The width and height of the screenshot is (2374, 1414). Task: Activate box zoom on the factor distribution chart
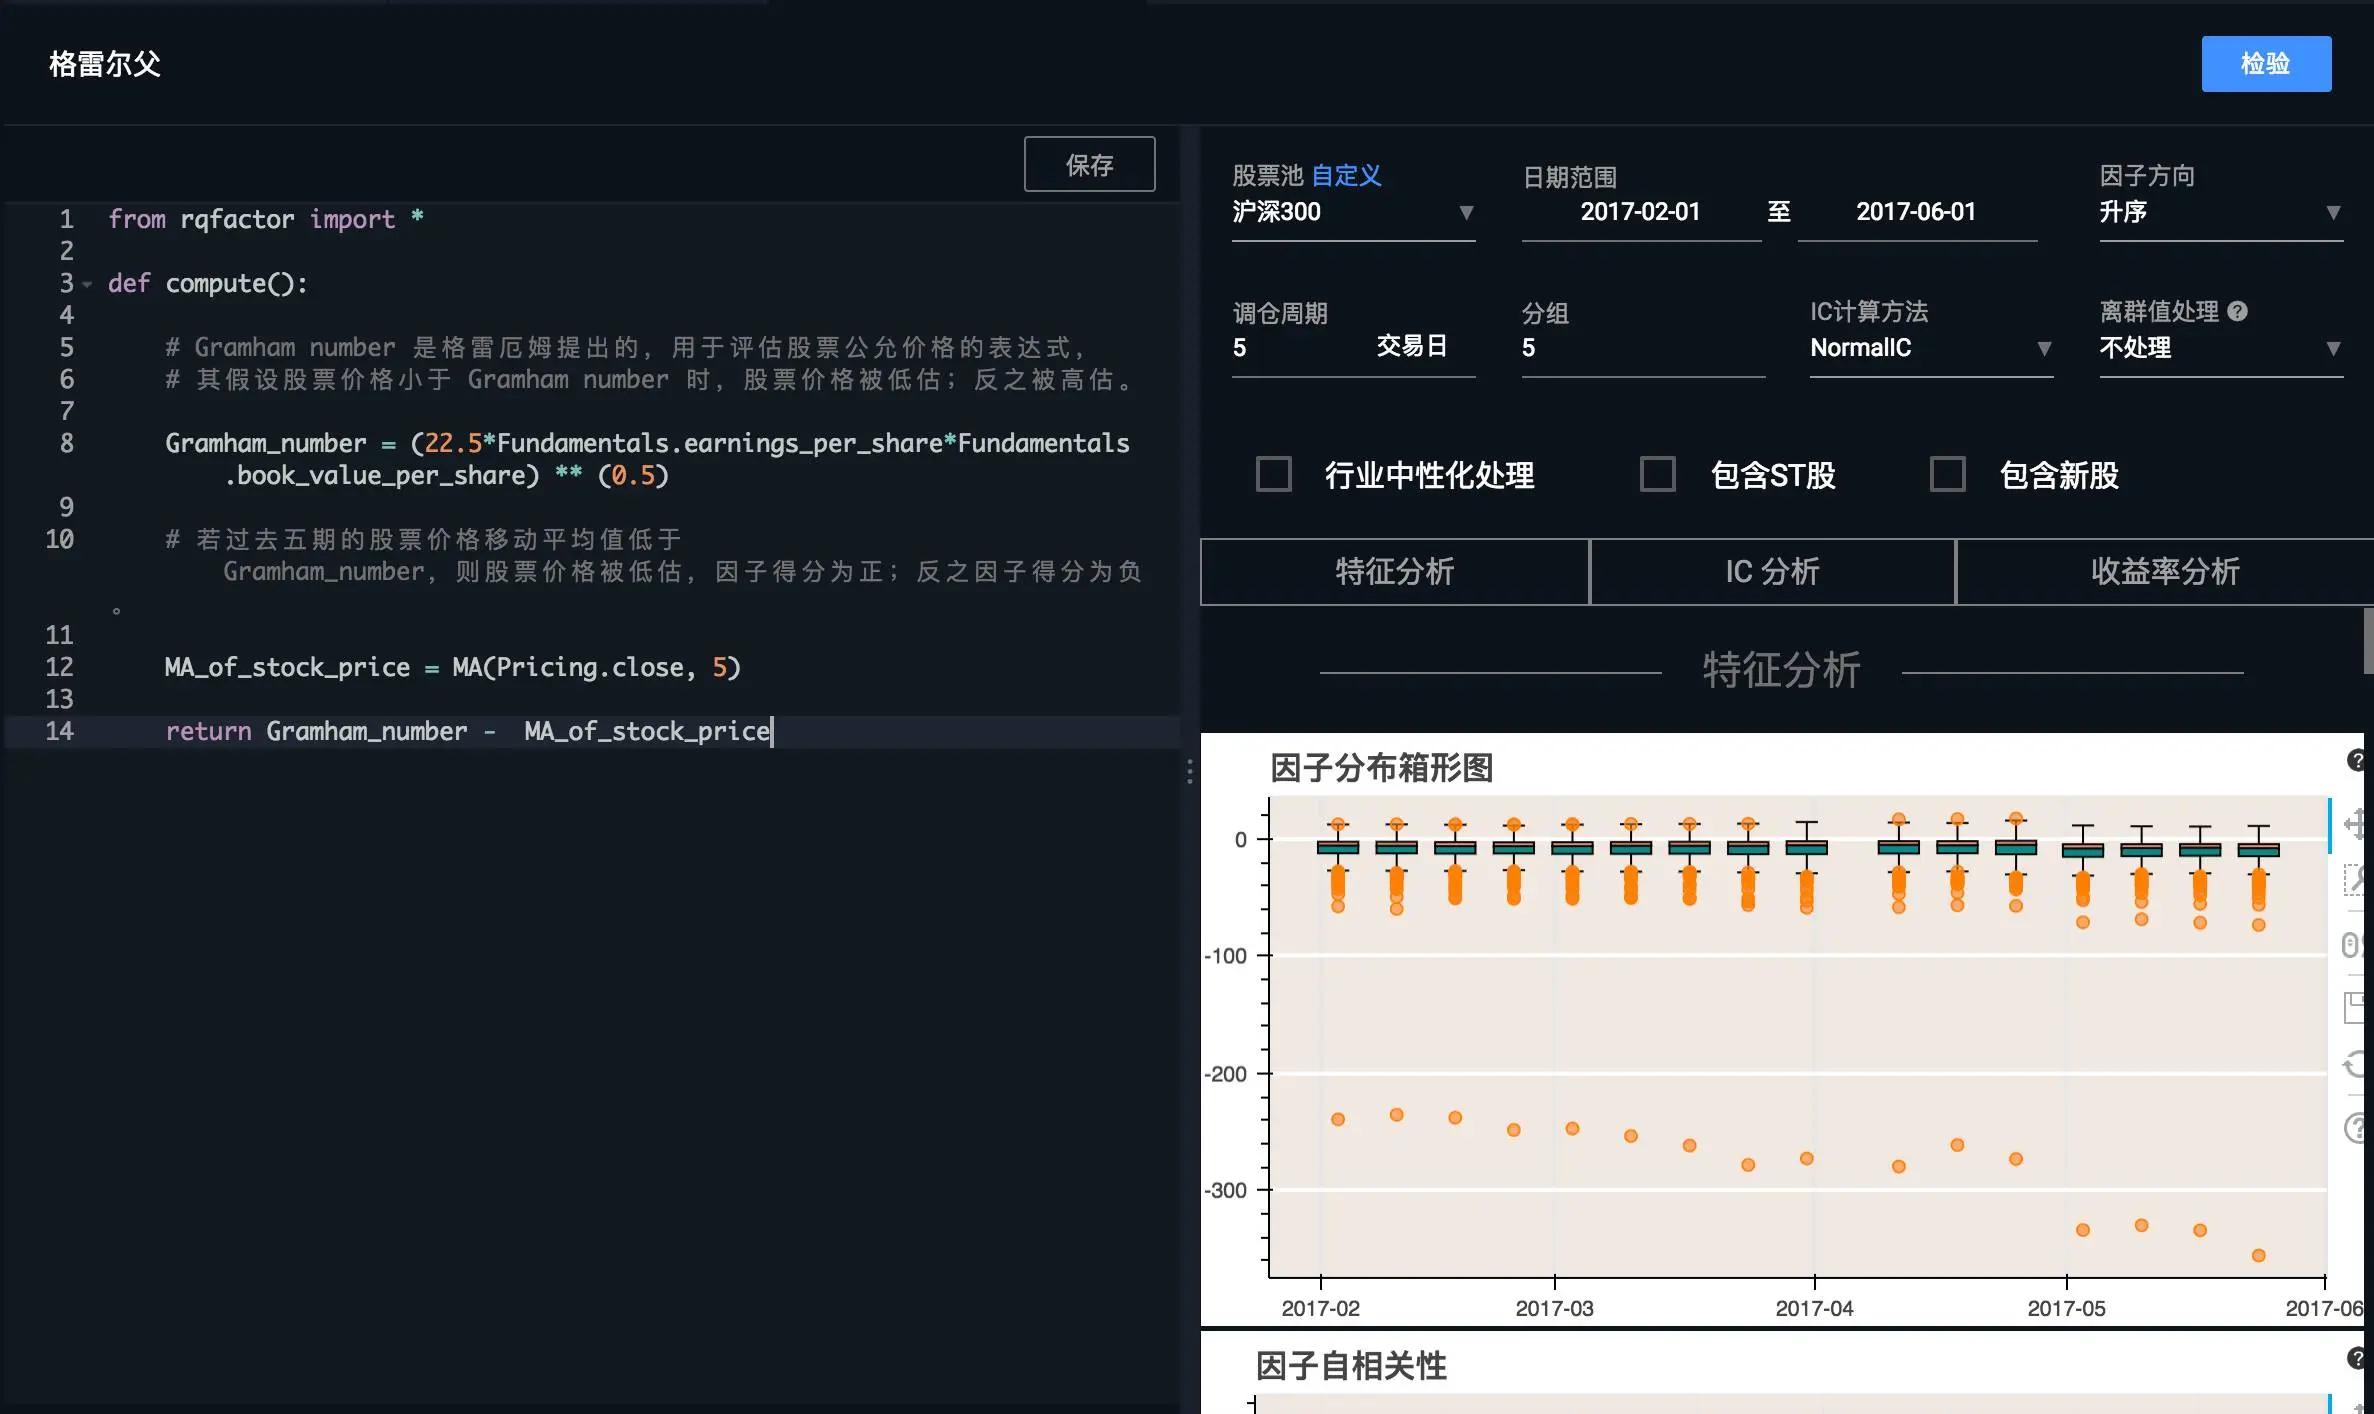[x=2352, y=880]
